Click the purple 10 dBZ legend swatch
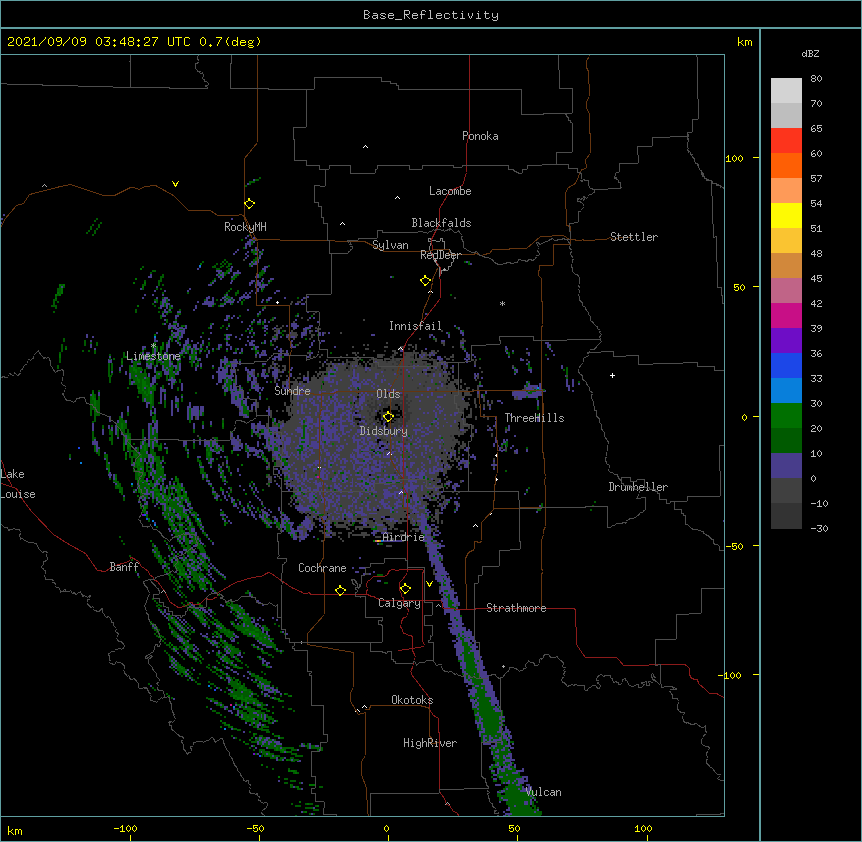The width and height of the screenshot is (862, 842). tap(786, 466)
